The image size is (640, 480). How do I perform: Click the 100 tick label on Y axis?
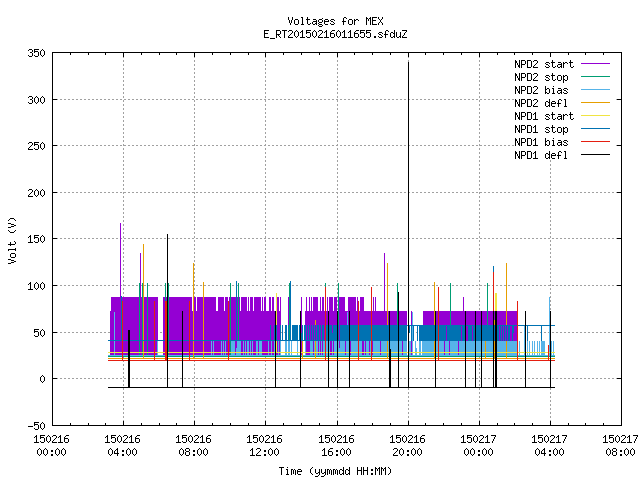click(36, 286)
